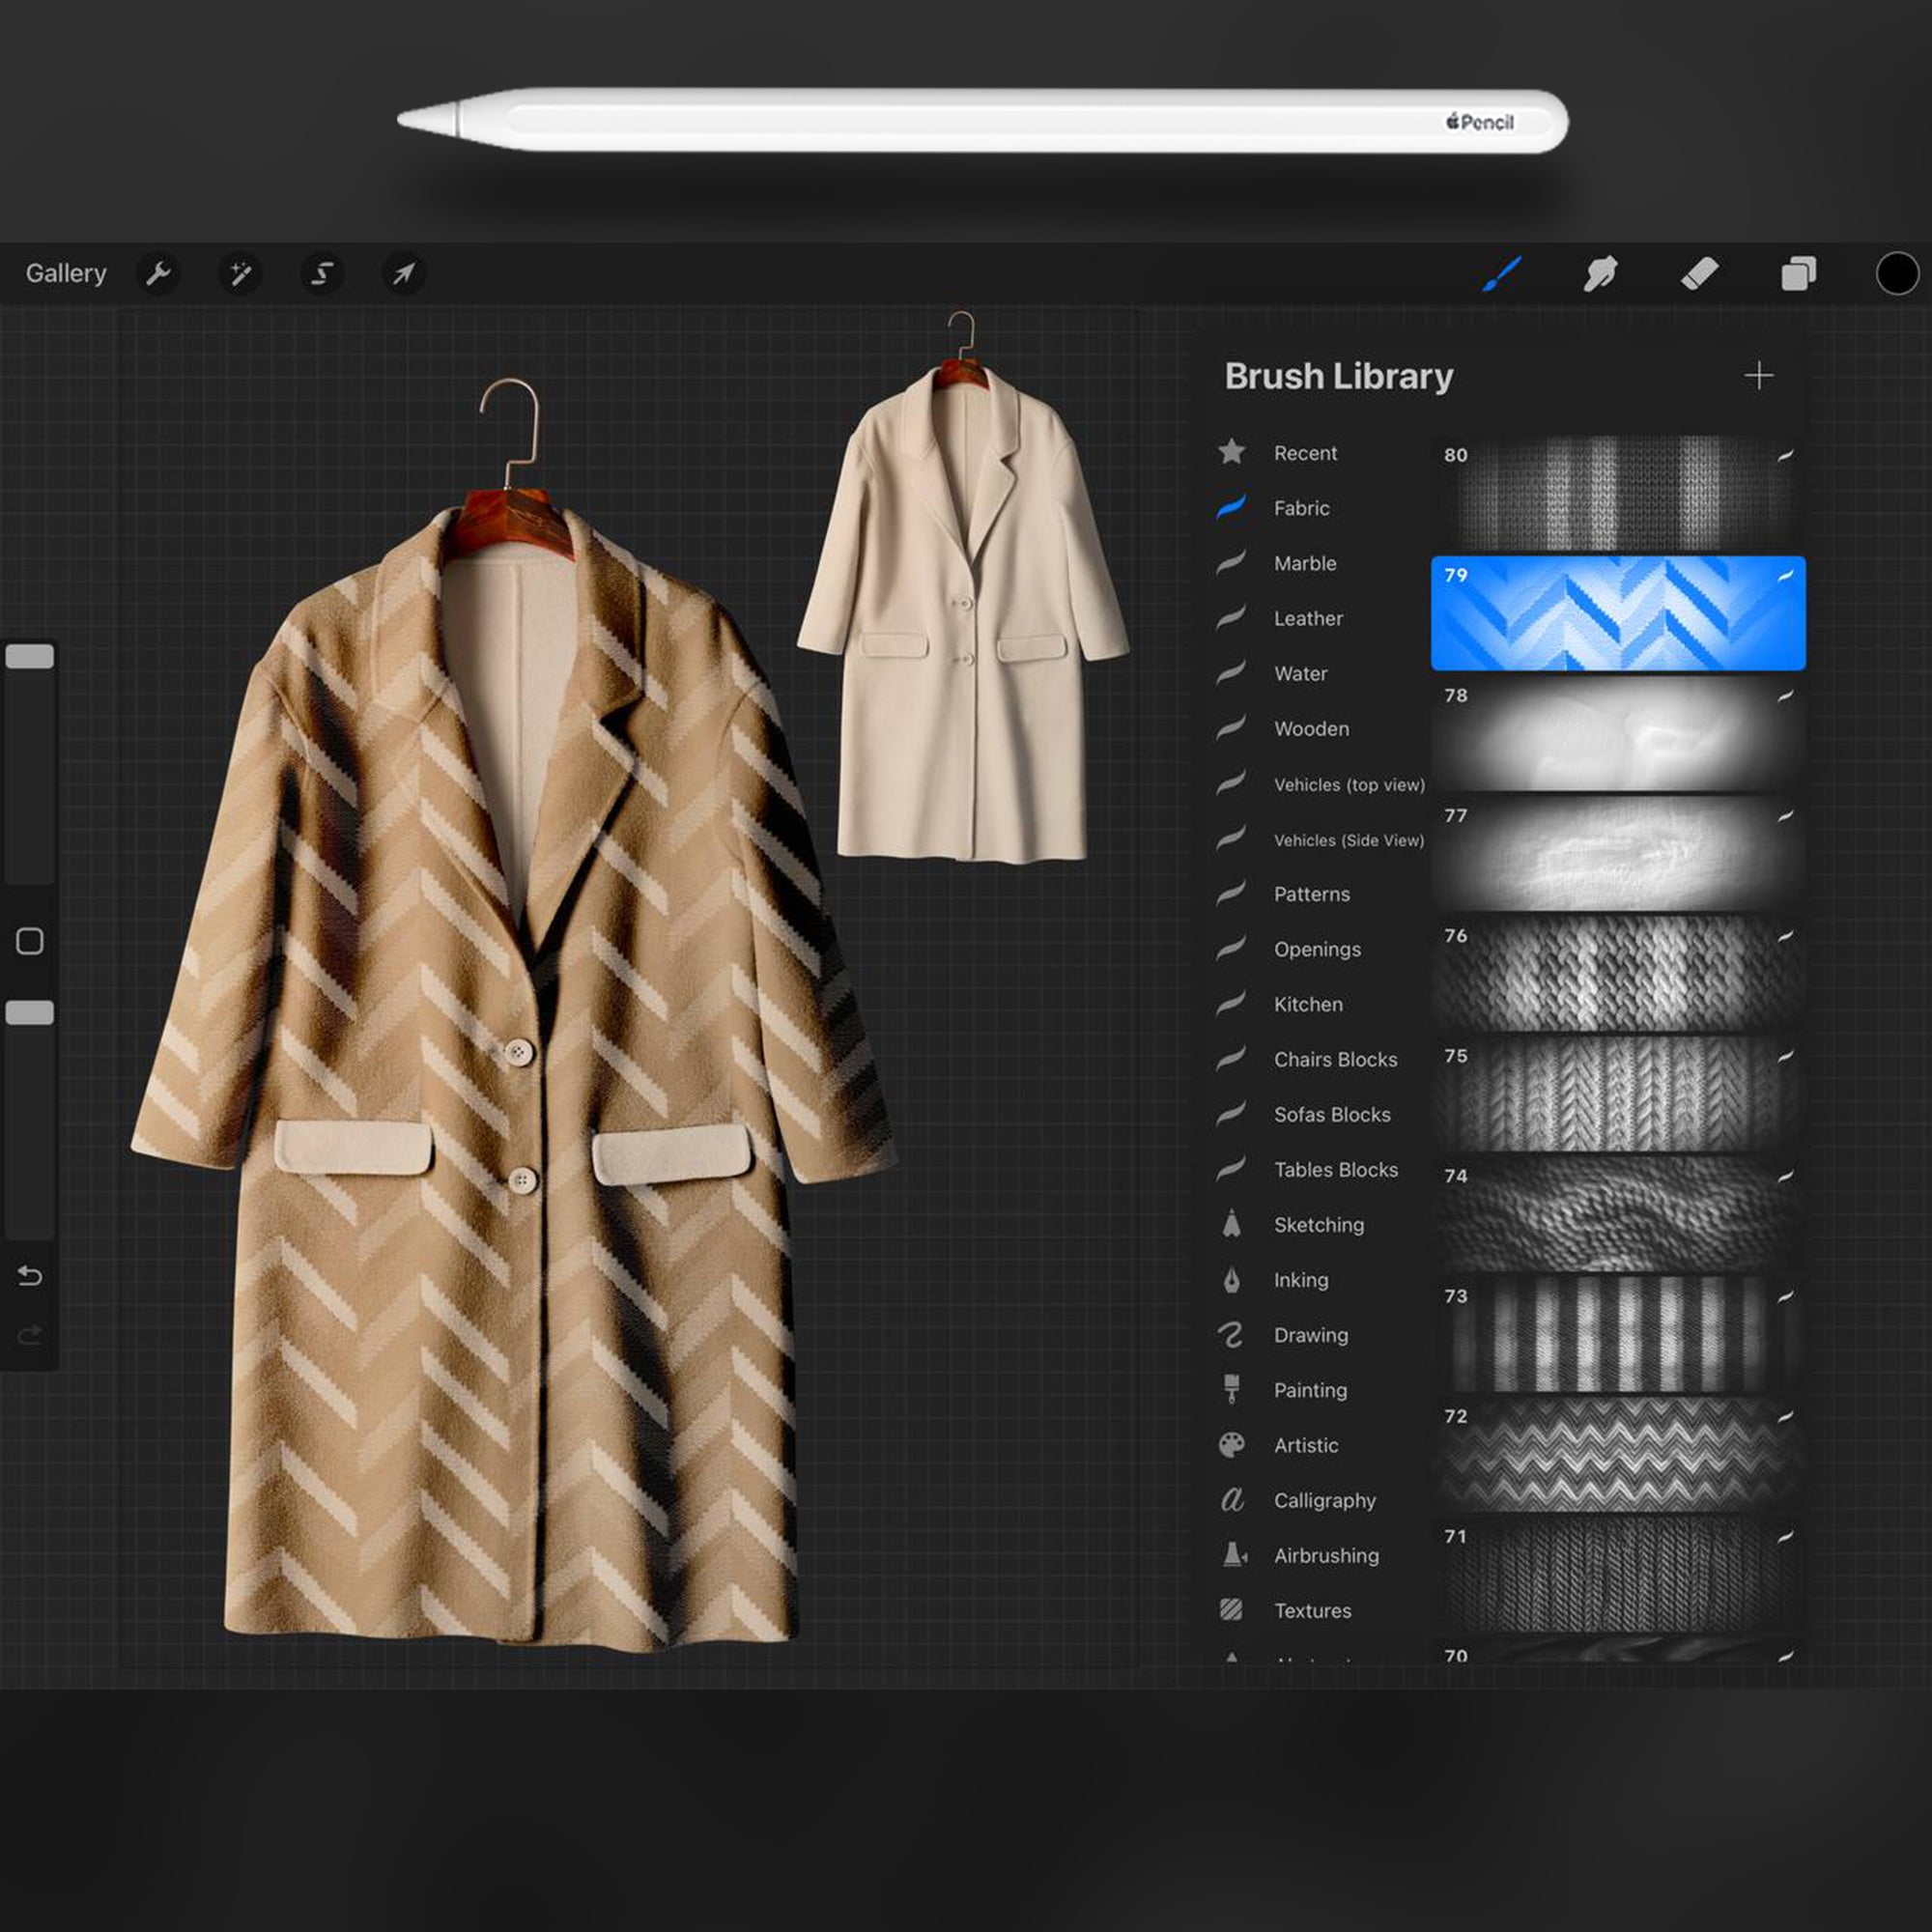Select the Paint brush tool
The image size is (1932, 1932).
tap(1501, 274)
